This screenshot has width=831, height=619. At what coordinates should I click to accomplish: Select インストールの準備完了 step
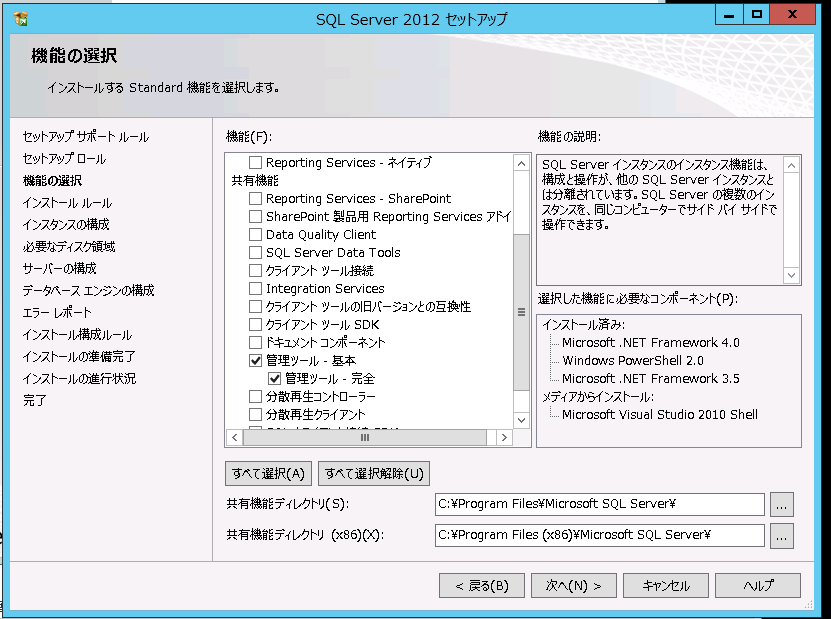click(79, 357)
